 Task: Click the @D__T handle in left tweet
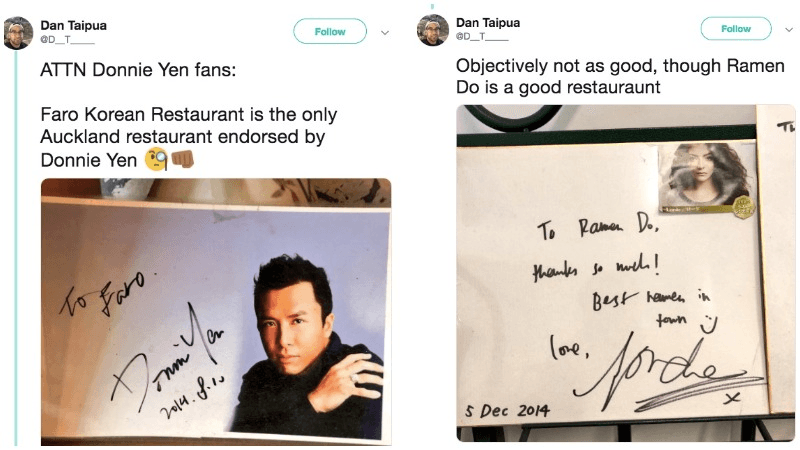tap(67, 41)
